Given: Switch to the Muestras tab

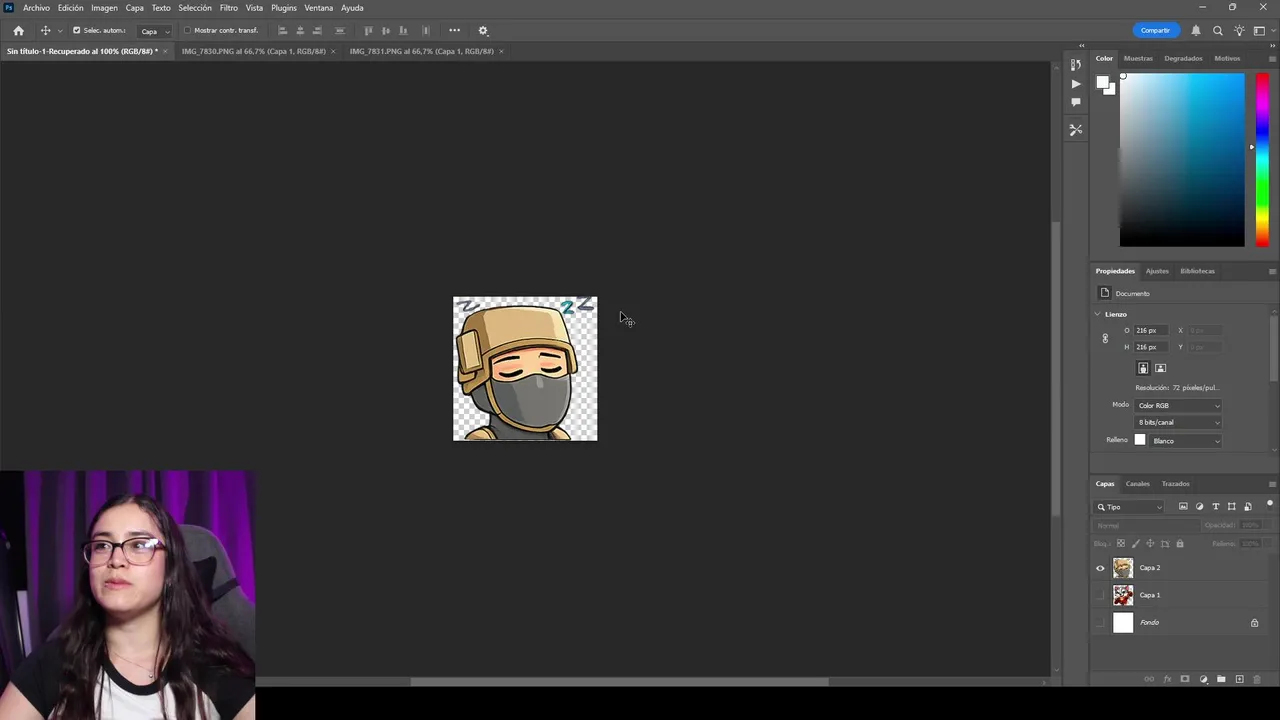Looking at the screenshot, I should click(1138, 58).
